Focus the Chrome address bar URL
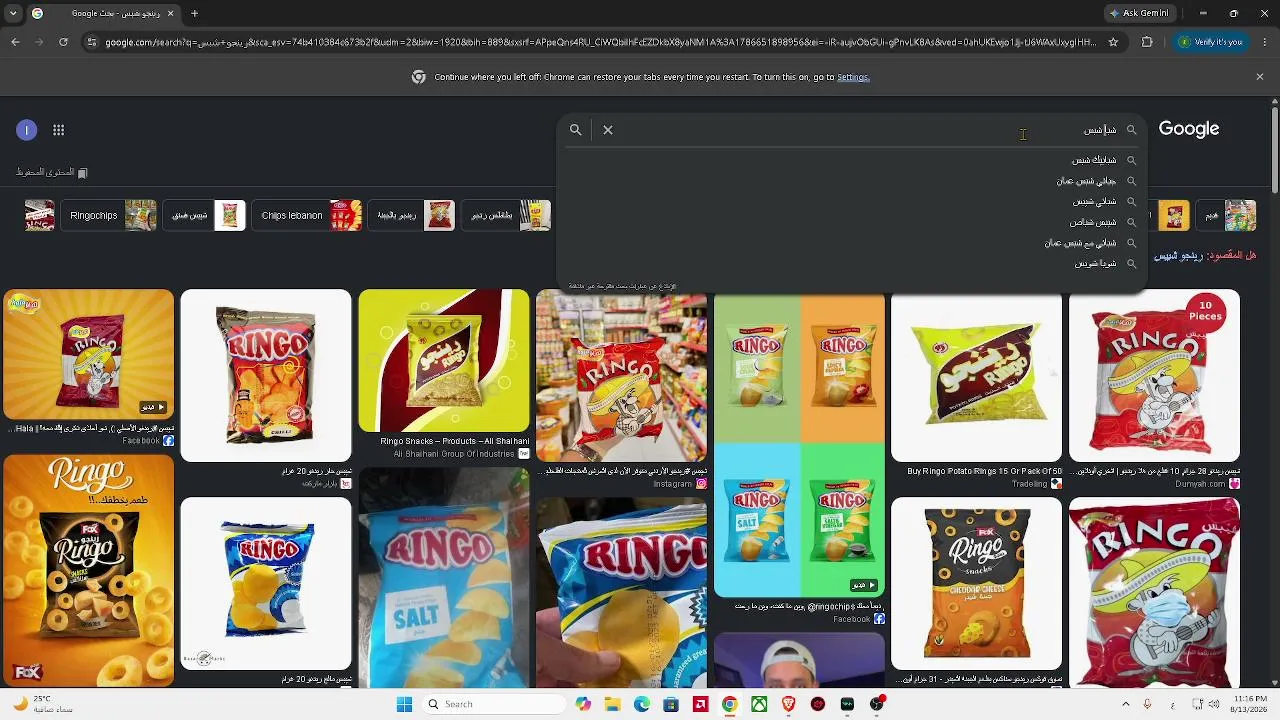Viewport: 1280px width, 720px height. [600, 42]
